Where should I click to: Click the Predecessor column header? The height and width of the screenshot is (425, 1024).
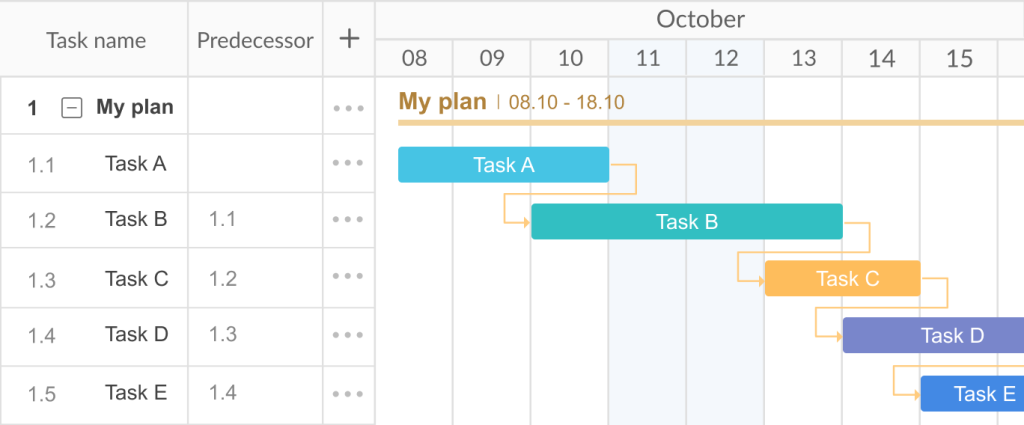[255, 41]
